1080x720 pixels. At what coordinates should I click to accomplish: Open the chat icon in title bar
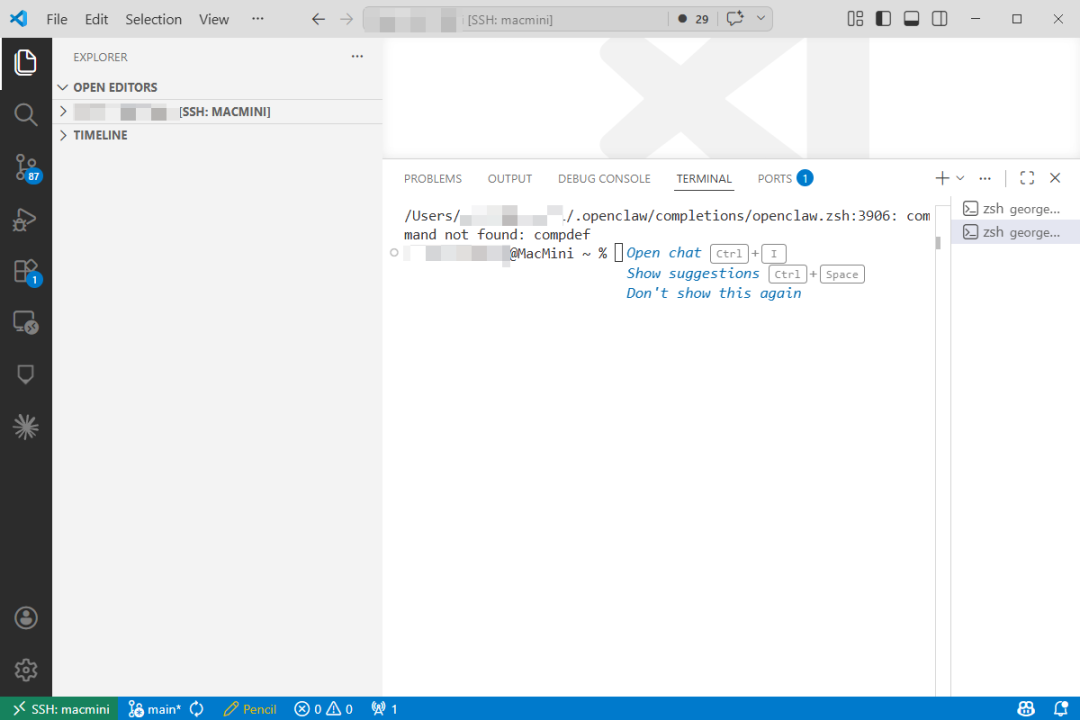(x=735, y=19)
